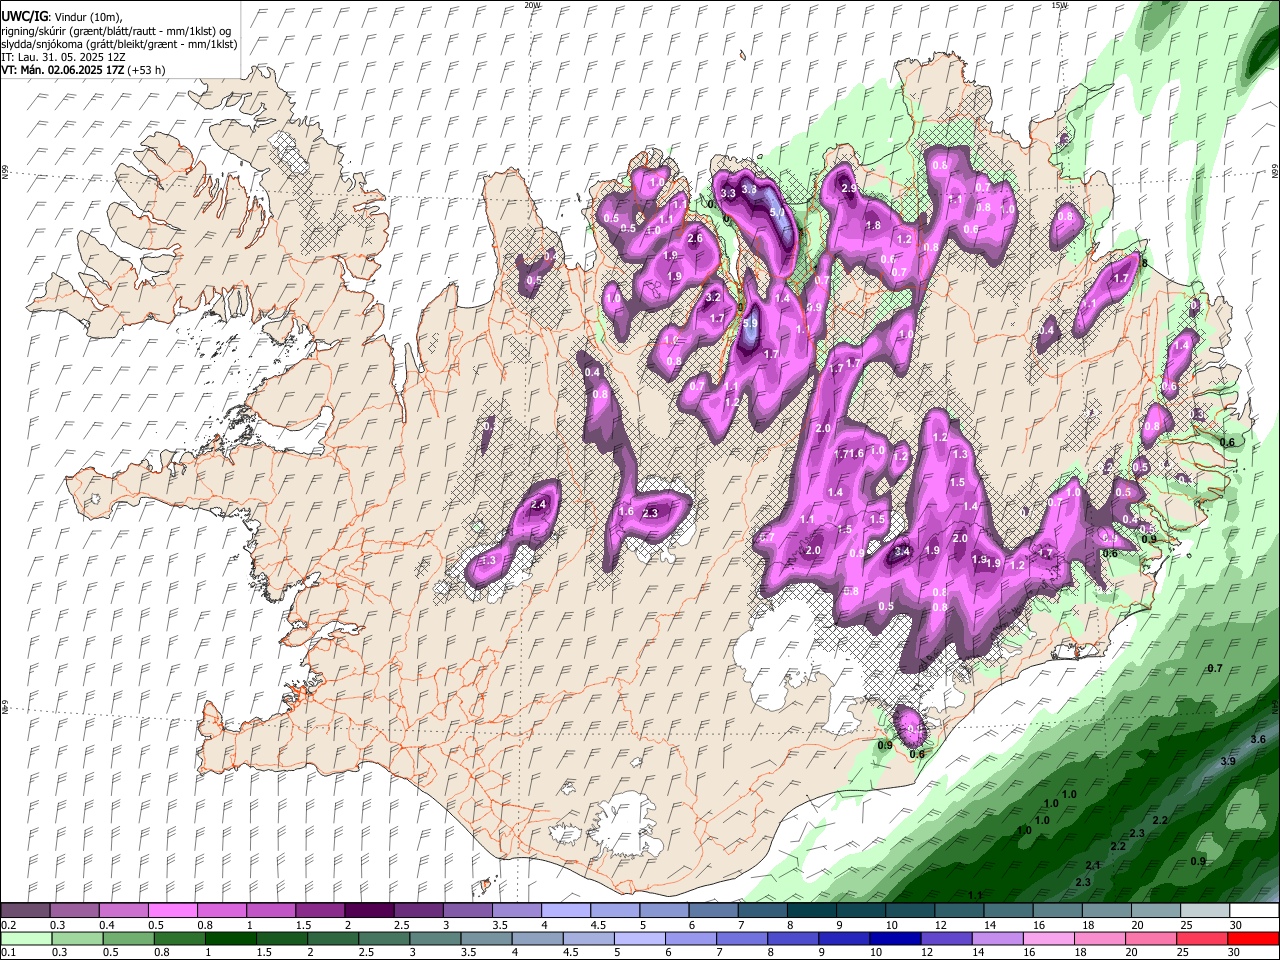Click the grey-blue 3.5 rain-scale swatch
This screenshot has height=960, width=1280.
[486, 938]
